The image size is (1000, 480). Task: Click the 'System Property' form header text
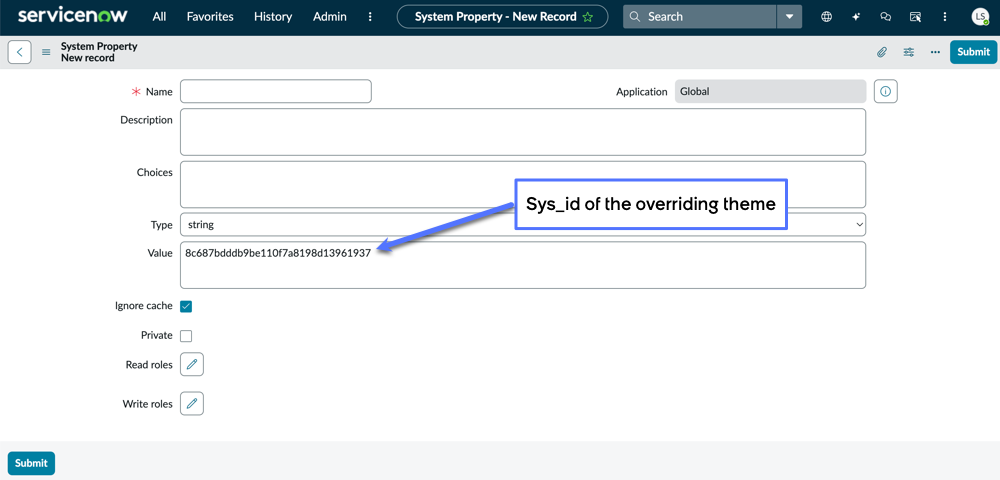point(99,47)
